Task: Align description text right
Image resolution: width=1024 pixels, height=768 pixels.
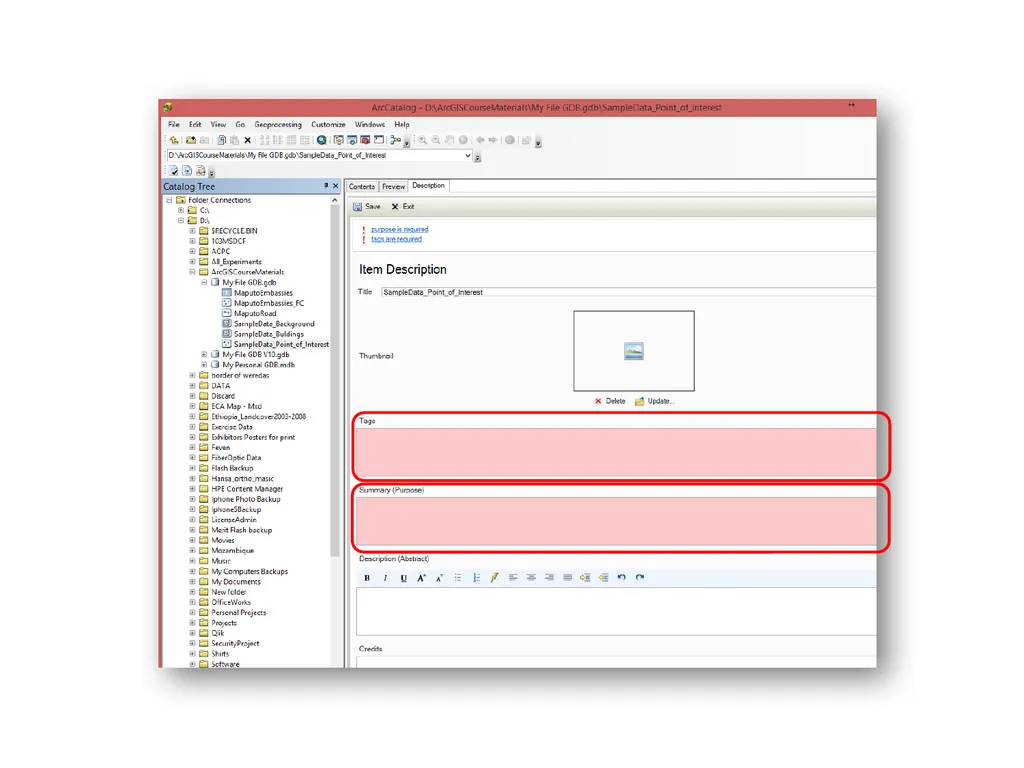Action: [x=549, y=577]
